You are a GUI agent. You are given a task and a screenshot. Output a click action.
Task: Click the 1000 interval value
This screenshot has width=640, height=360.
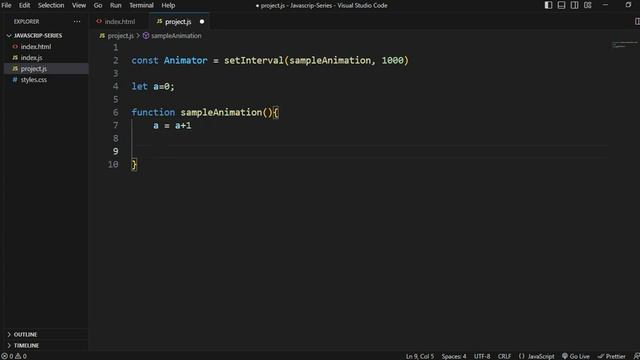(x=392, y=60)
